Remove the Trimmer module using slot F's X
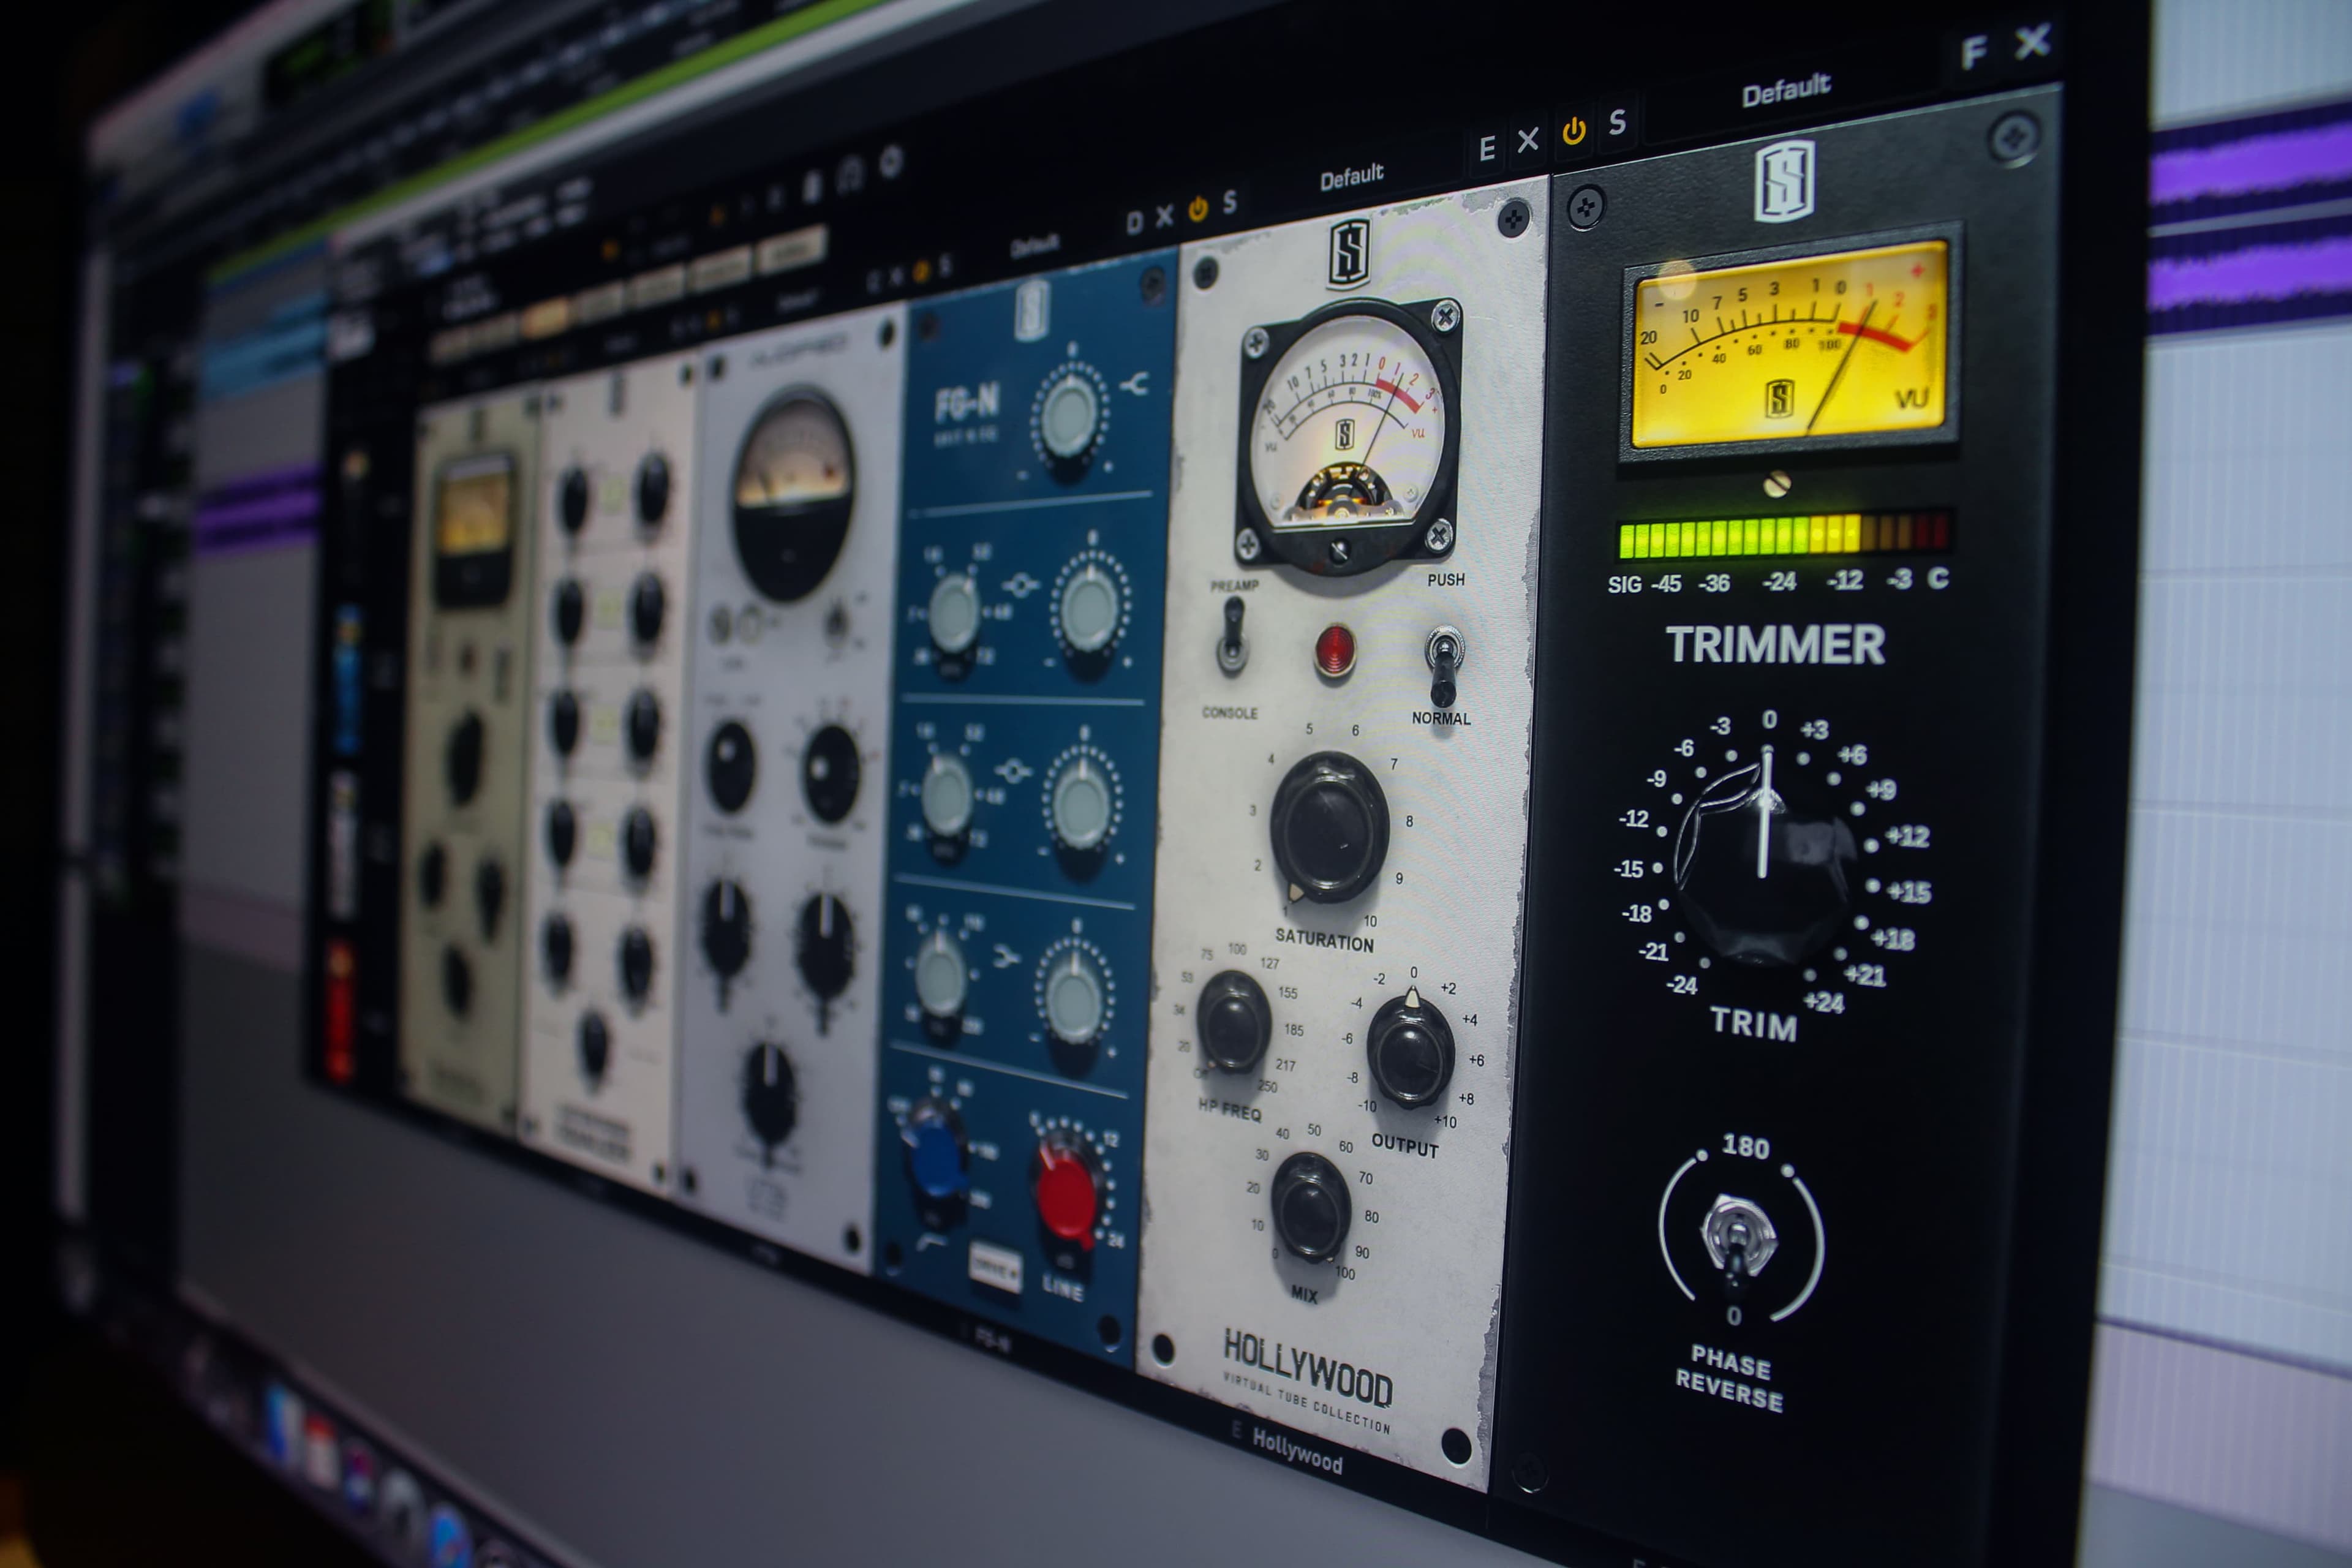This screenshot has width=2352, height=1568. 2032,43
